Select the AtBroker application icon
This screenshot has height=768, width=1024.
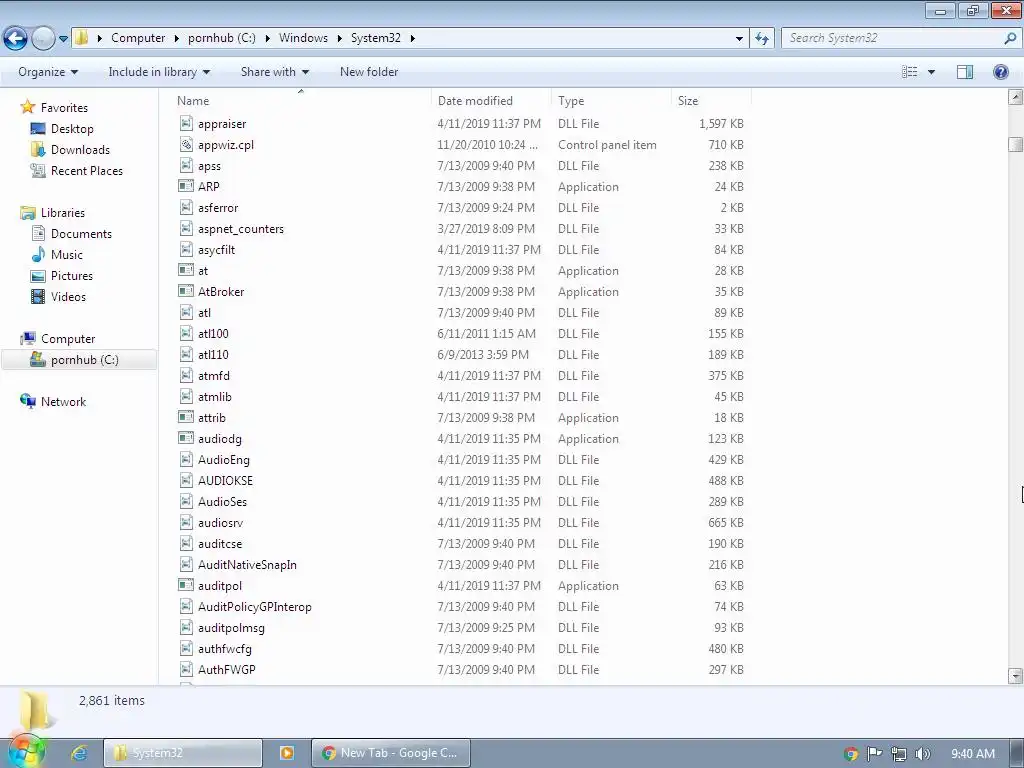(x=186, y=291)
